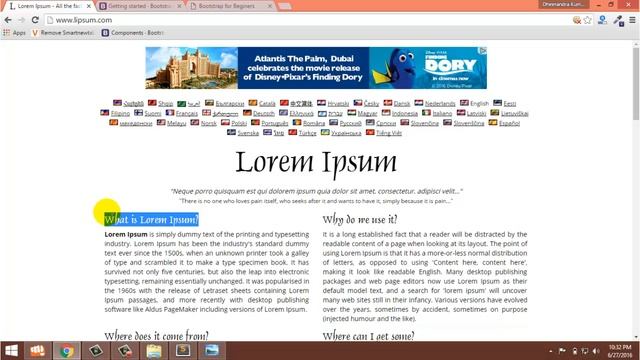Open the orange app next to Start
640x360 pixels.
37,351
